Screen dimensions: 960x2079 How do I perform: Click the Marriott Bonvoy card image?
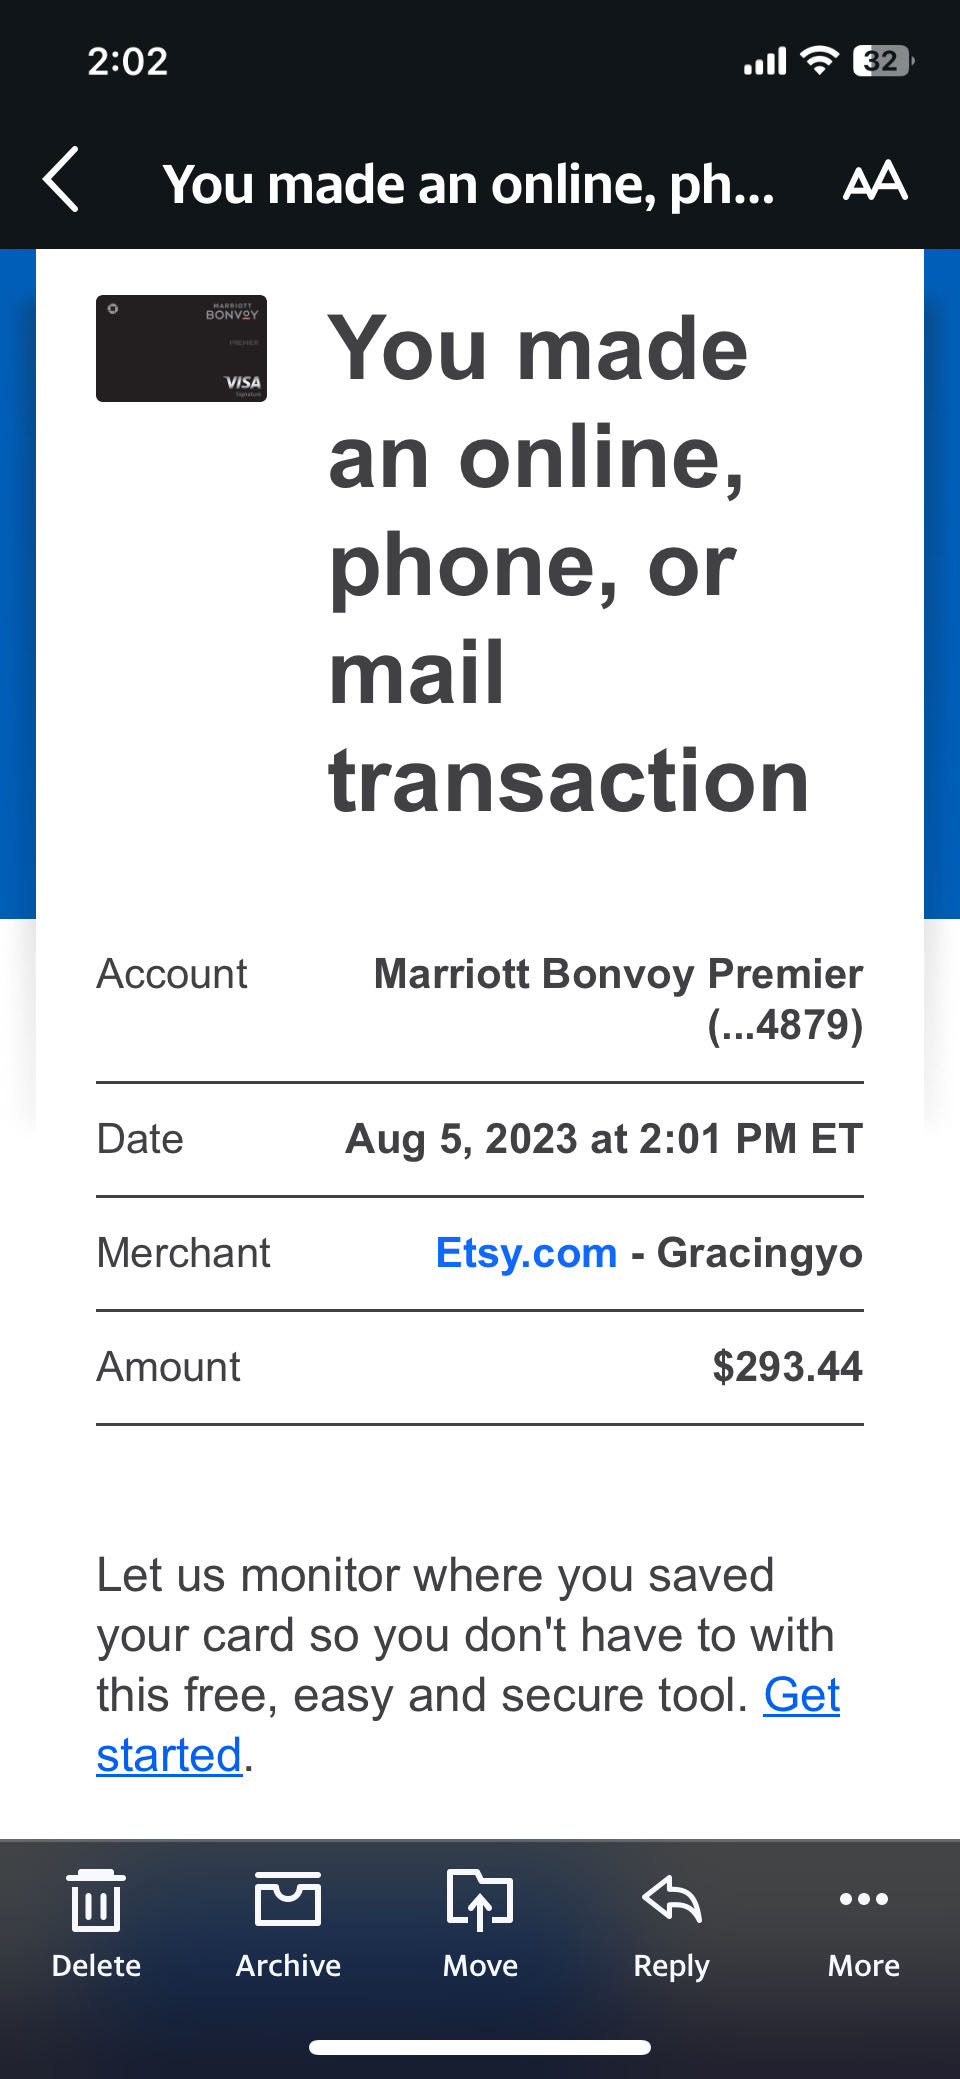coord(181,348)
